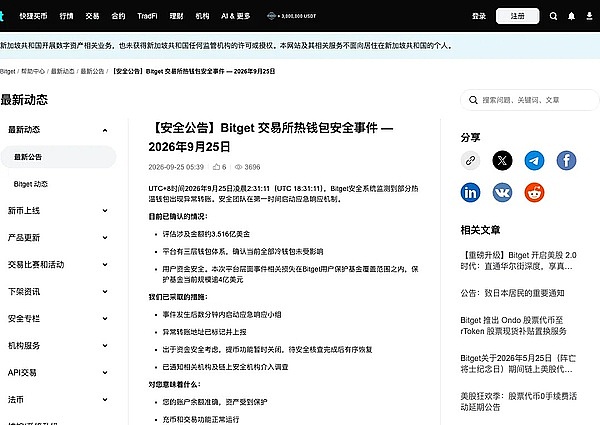The image size is (600, 425).
Task: Click the 注册 register button
Action: click(x=517, y=16)
